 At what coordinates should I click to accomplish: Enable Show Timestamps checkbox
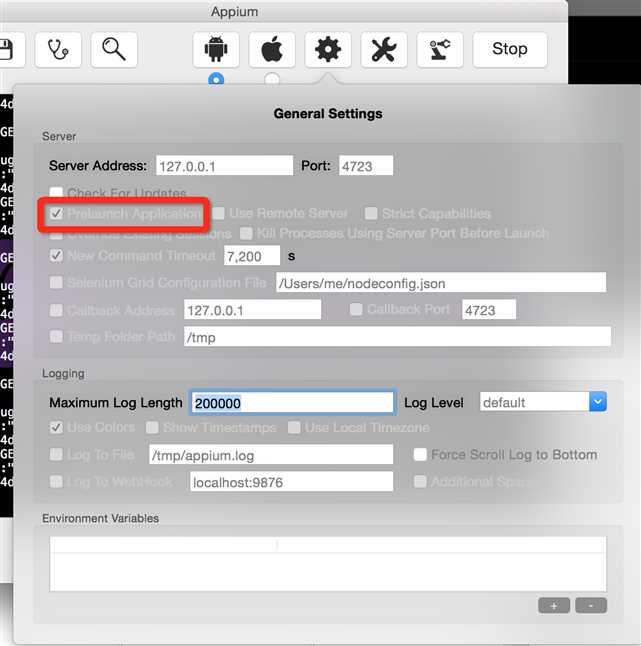coord(152,428)
